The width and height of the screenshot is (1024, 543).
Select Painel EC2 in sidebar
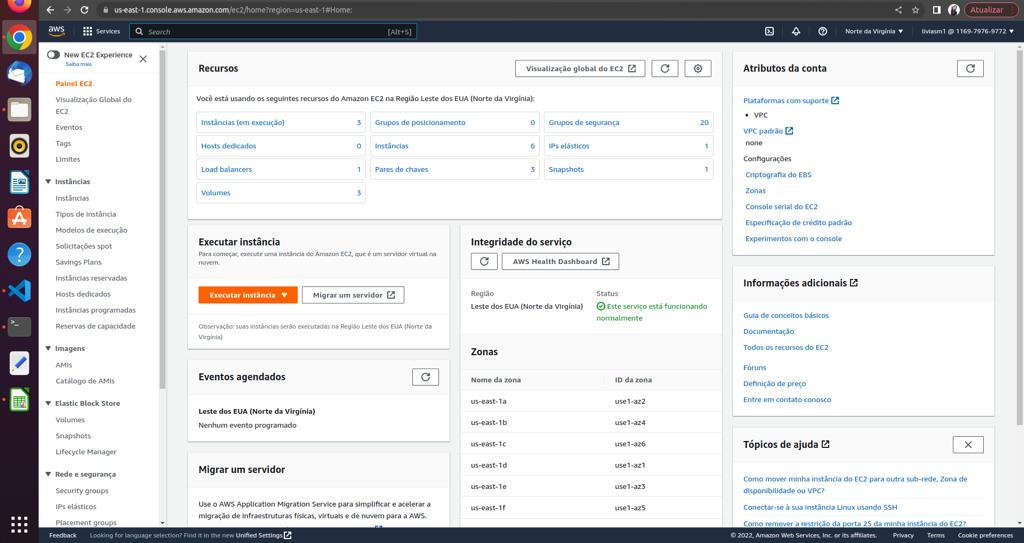74,84
